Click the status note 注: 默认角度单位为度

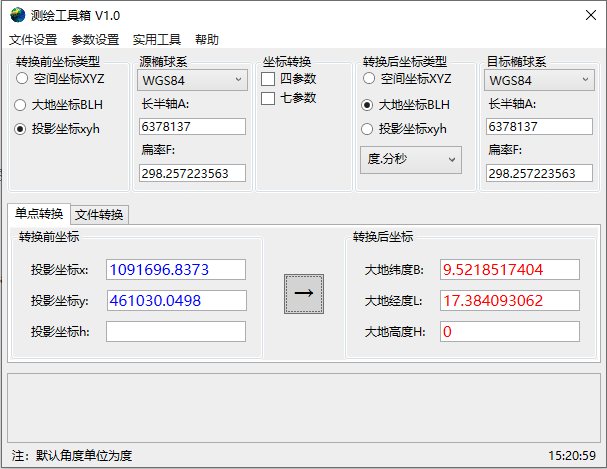[72, 455]
